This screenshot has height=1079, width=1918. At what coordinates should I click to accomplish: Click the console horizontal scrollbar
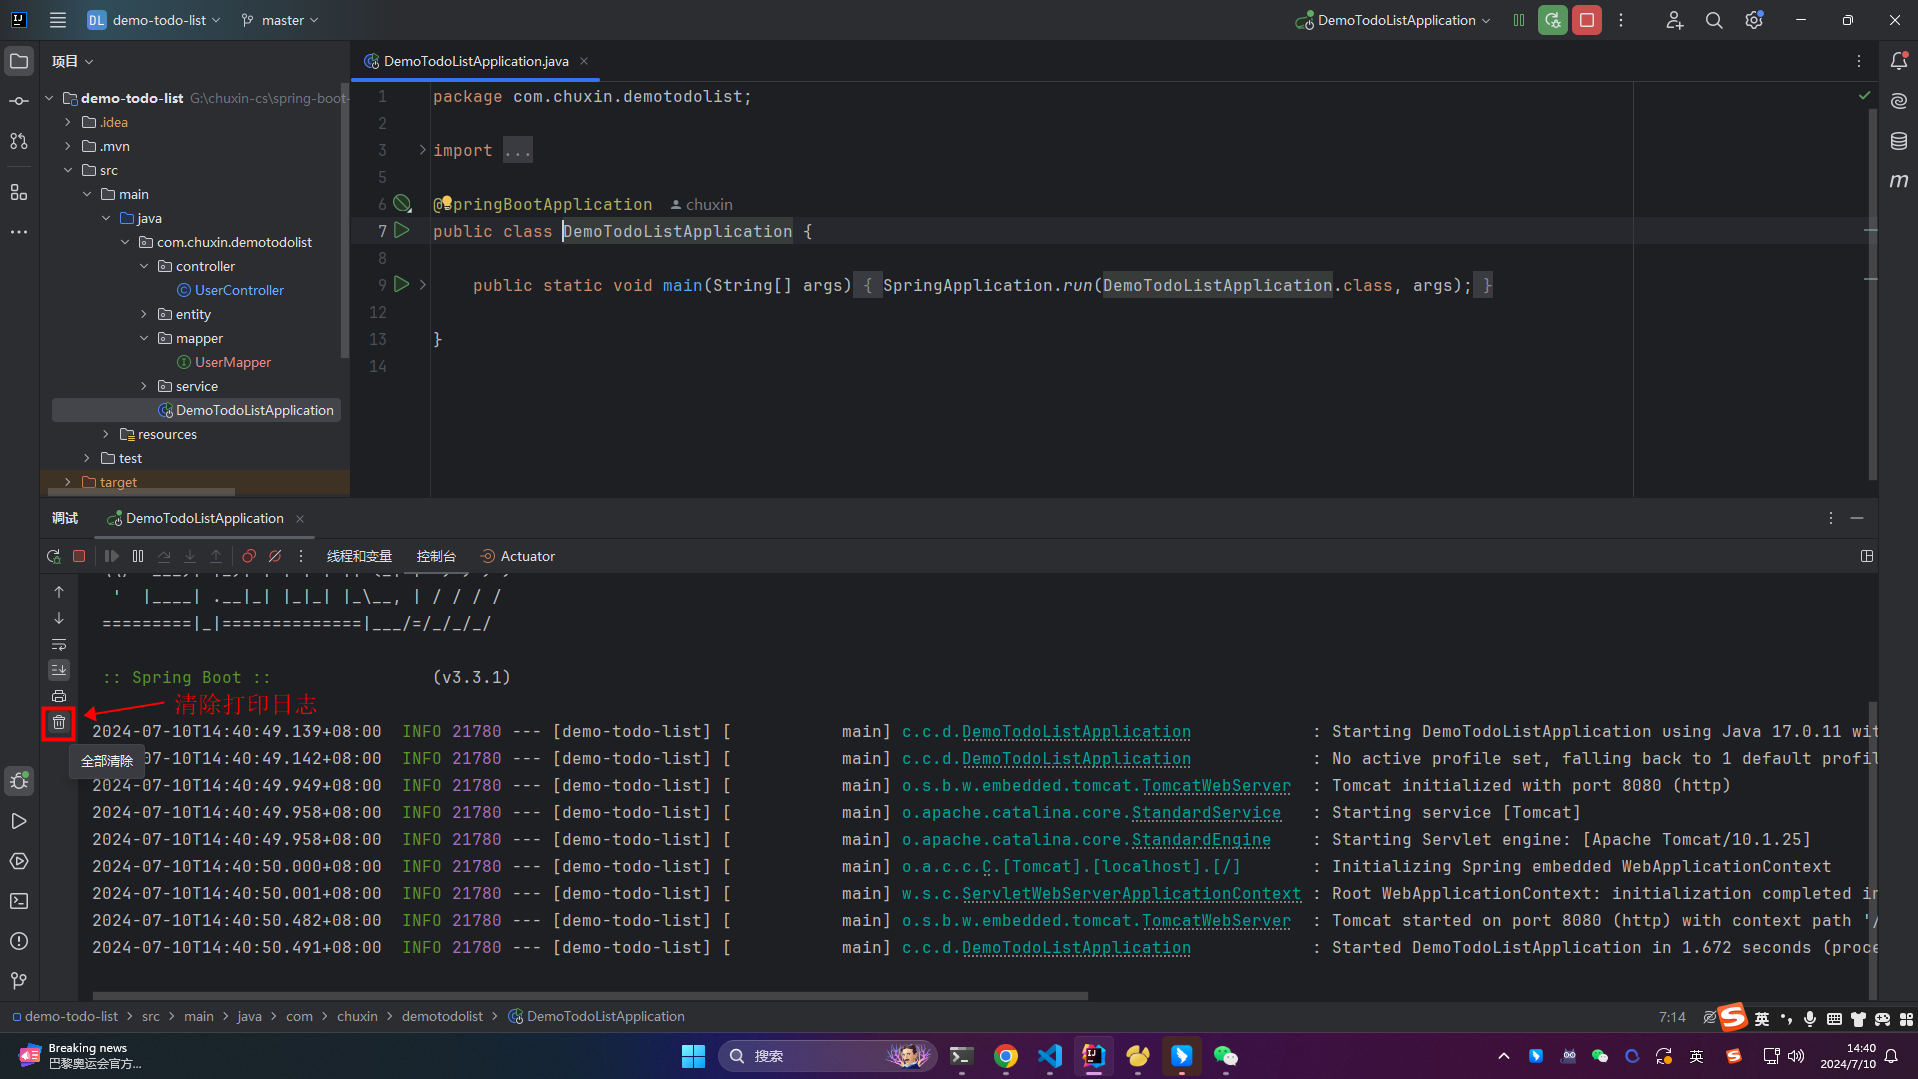pyautogui.click(x=590, y=996)
